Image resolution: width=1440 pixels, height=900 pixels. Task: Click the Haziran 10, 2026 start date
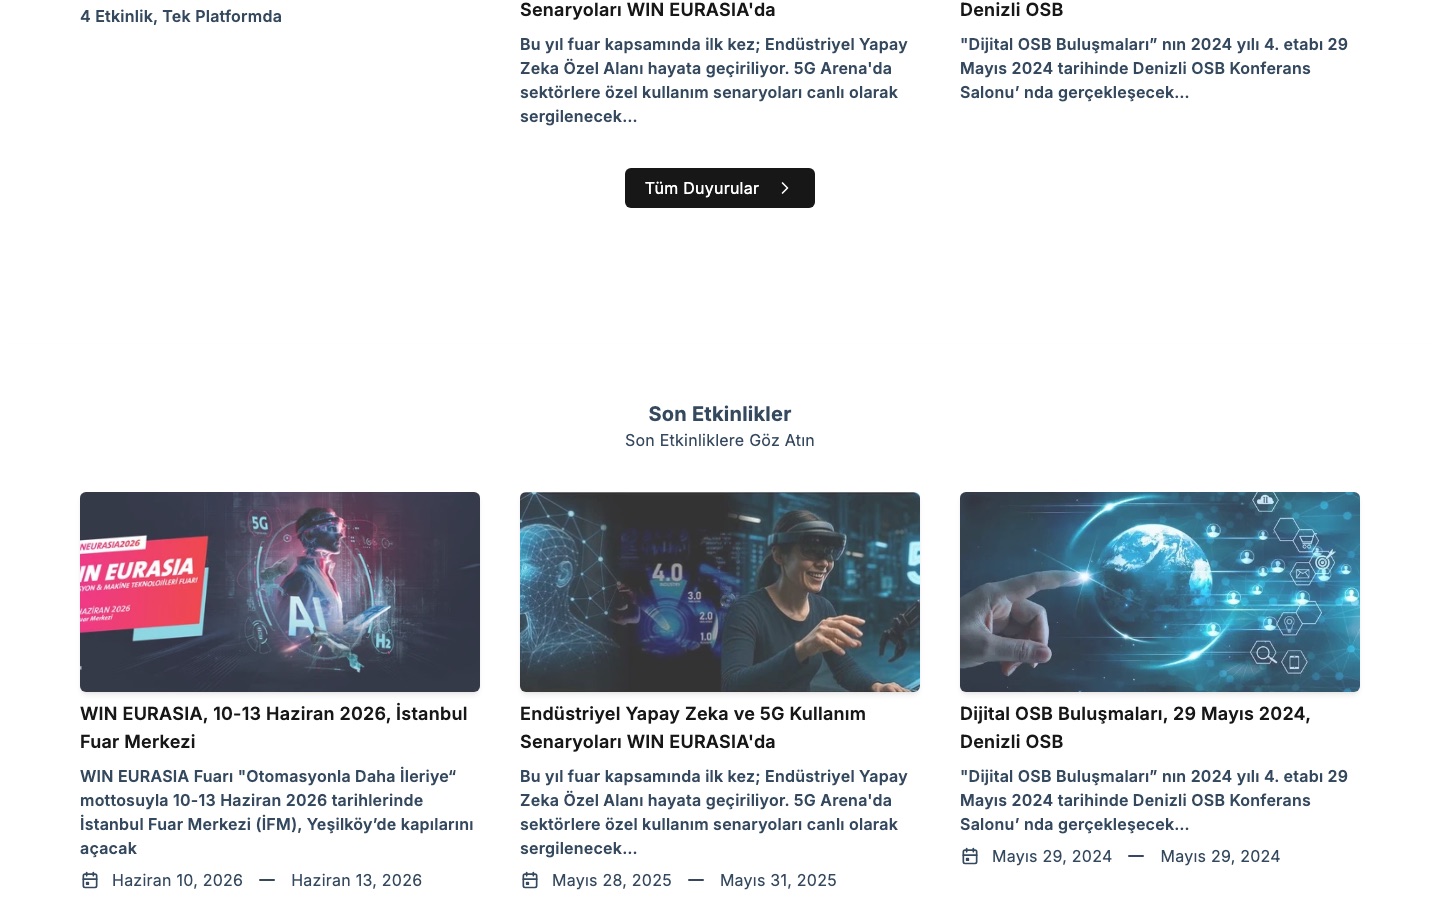pyautogui.click(x=177, y=880)
